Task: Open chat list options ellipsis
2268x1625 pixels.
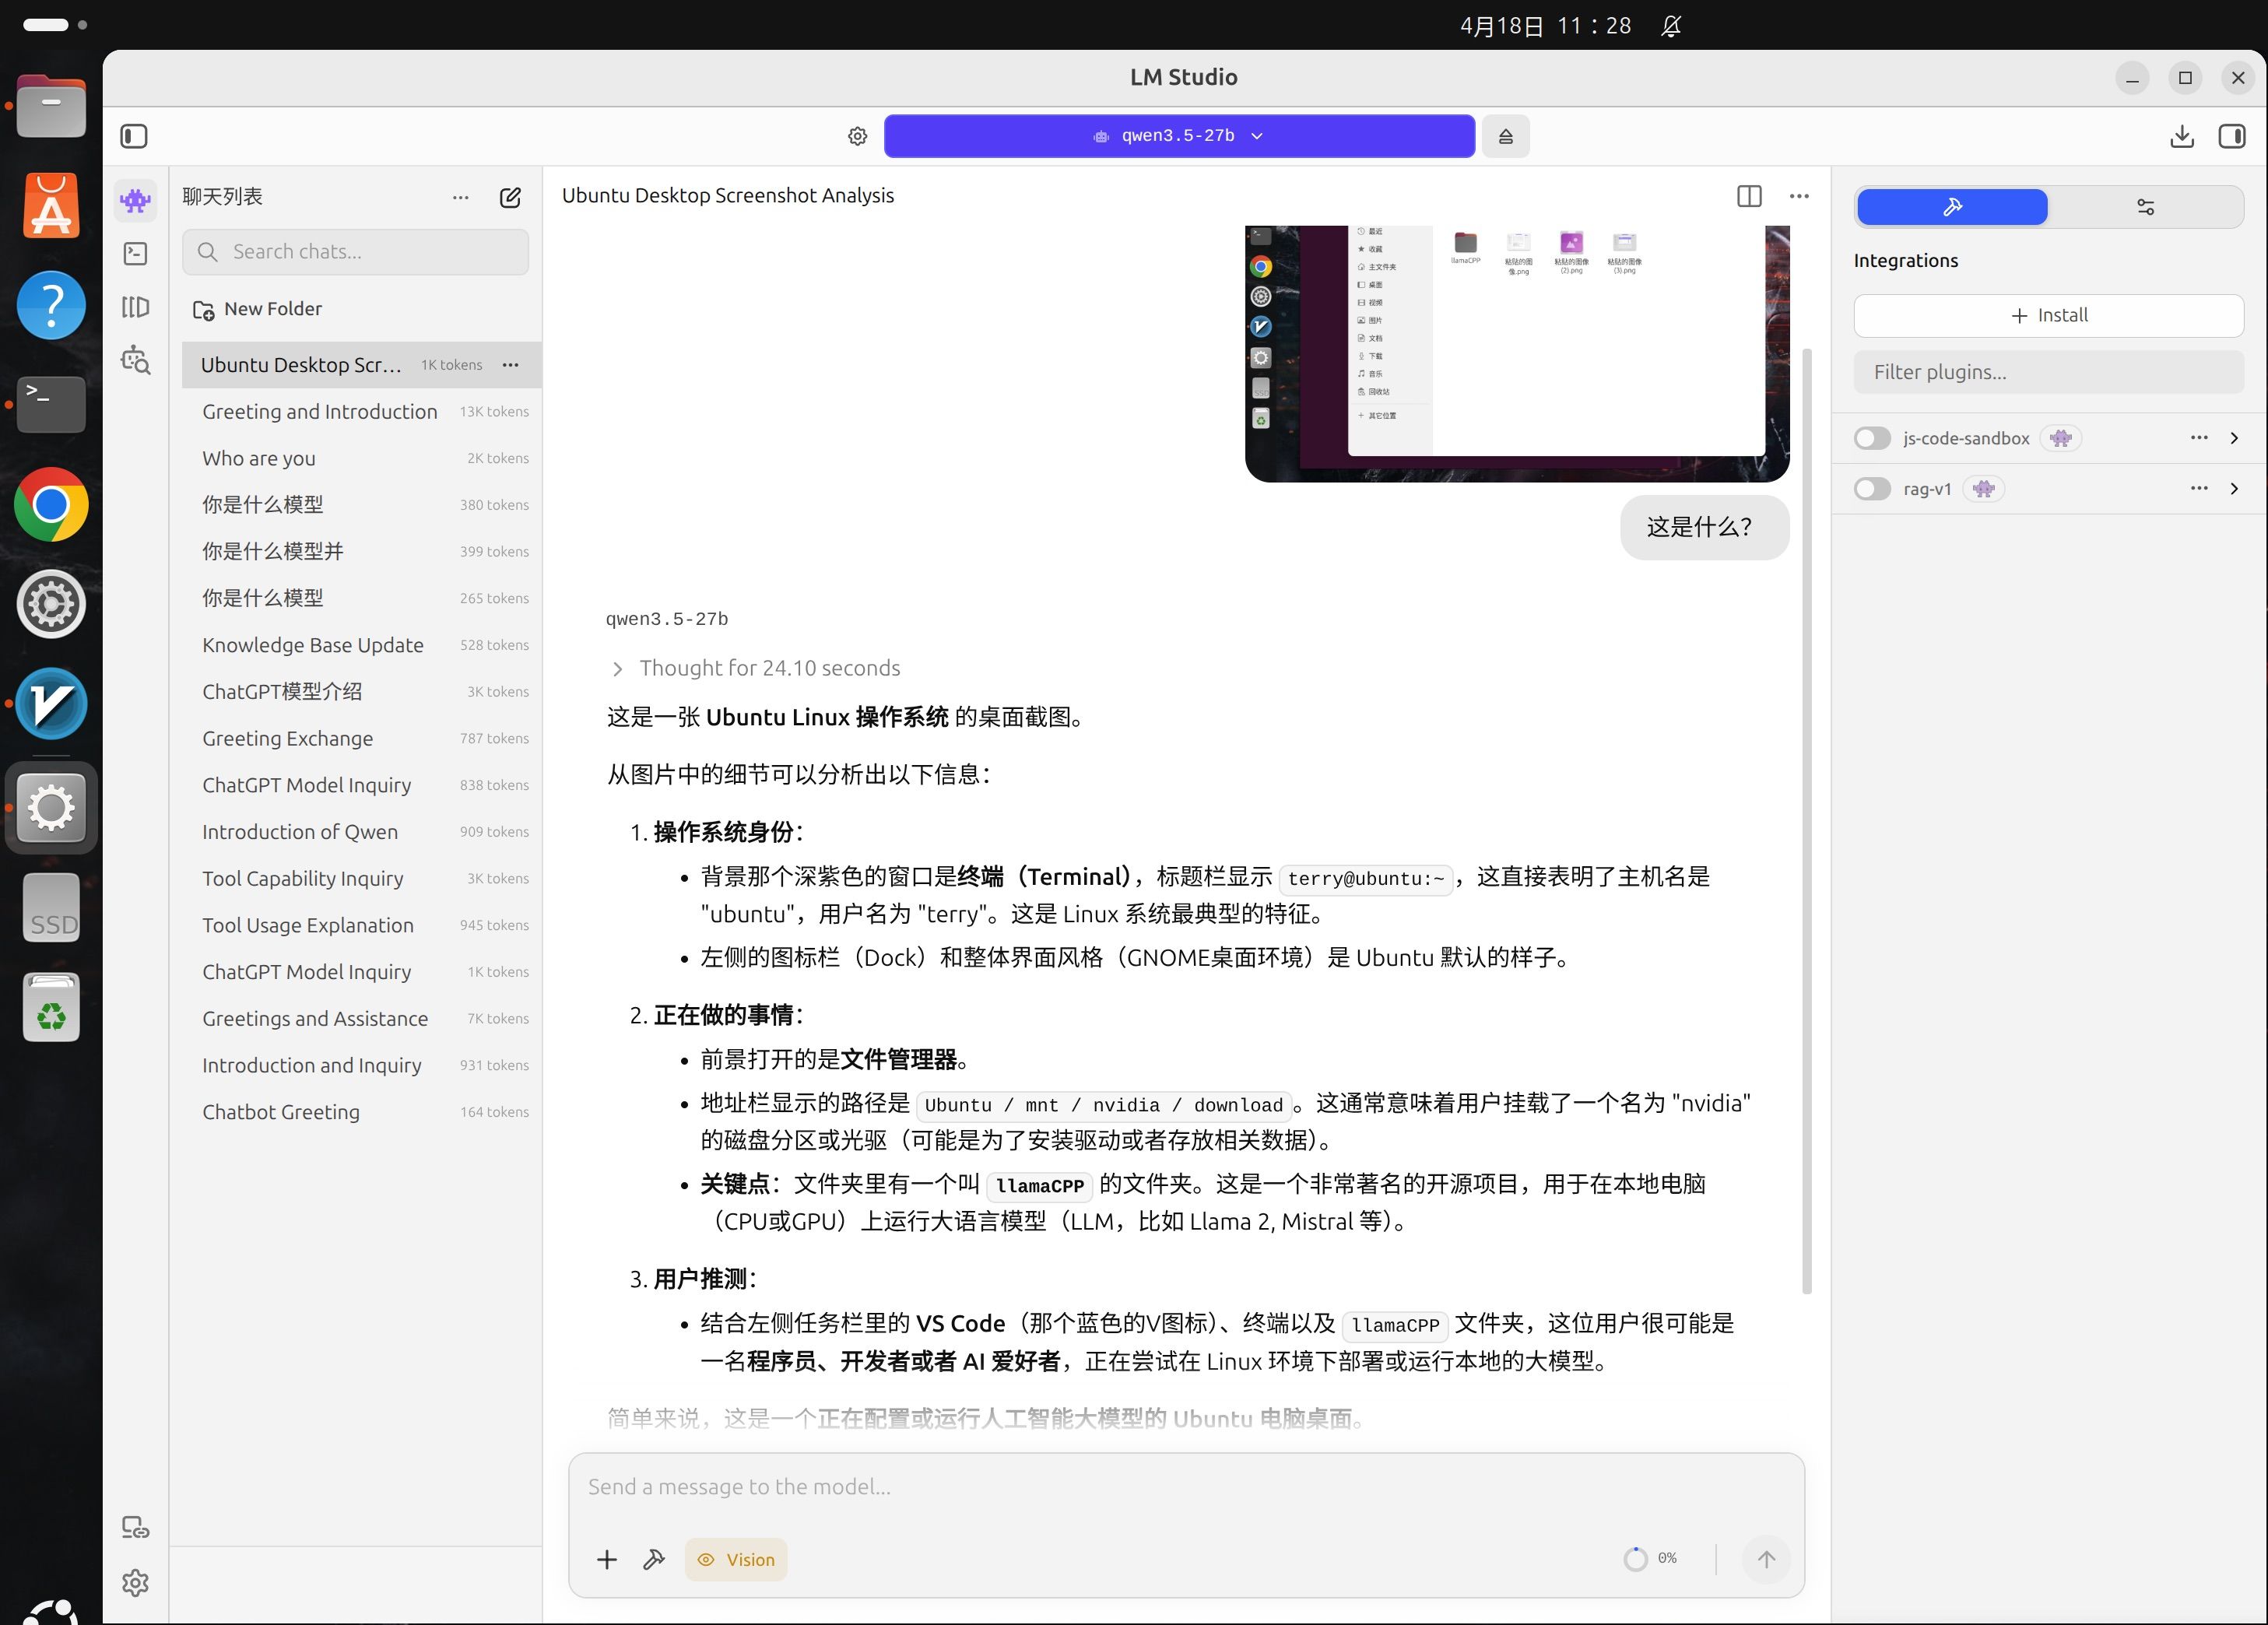Action: click(460, 197)
